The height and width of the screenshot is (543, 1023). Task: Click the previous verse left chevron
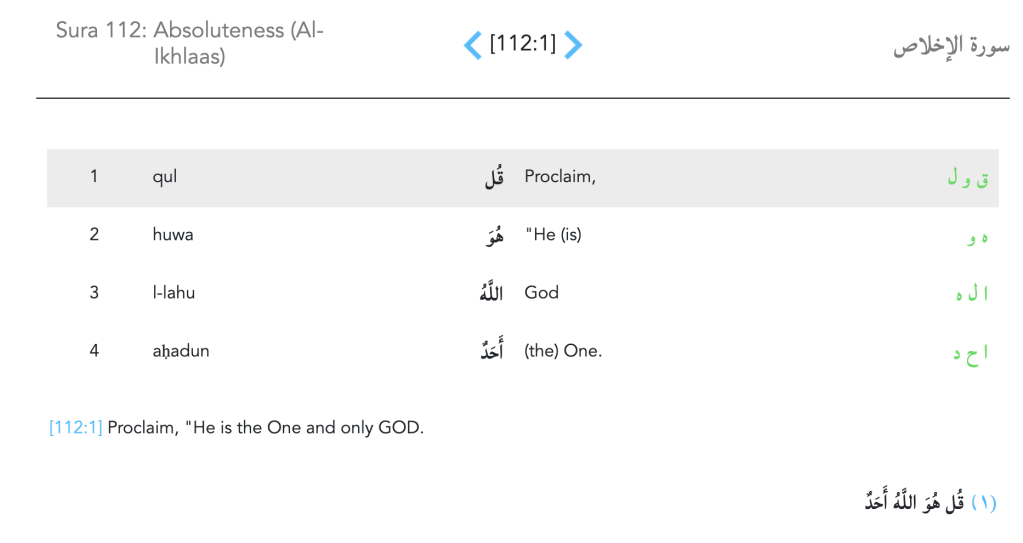pyautogui.click(x=473, y=45)
